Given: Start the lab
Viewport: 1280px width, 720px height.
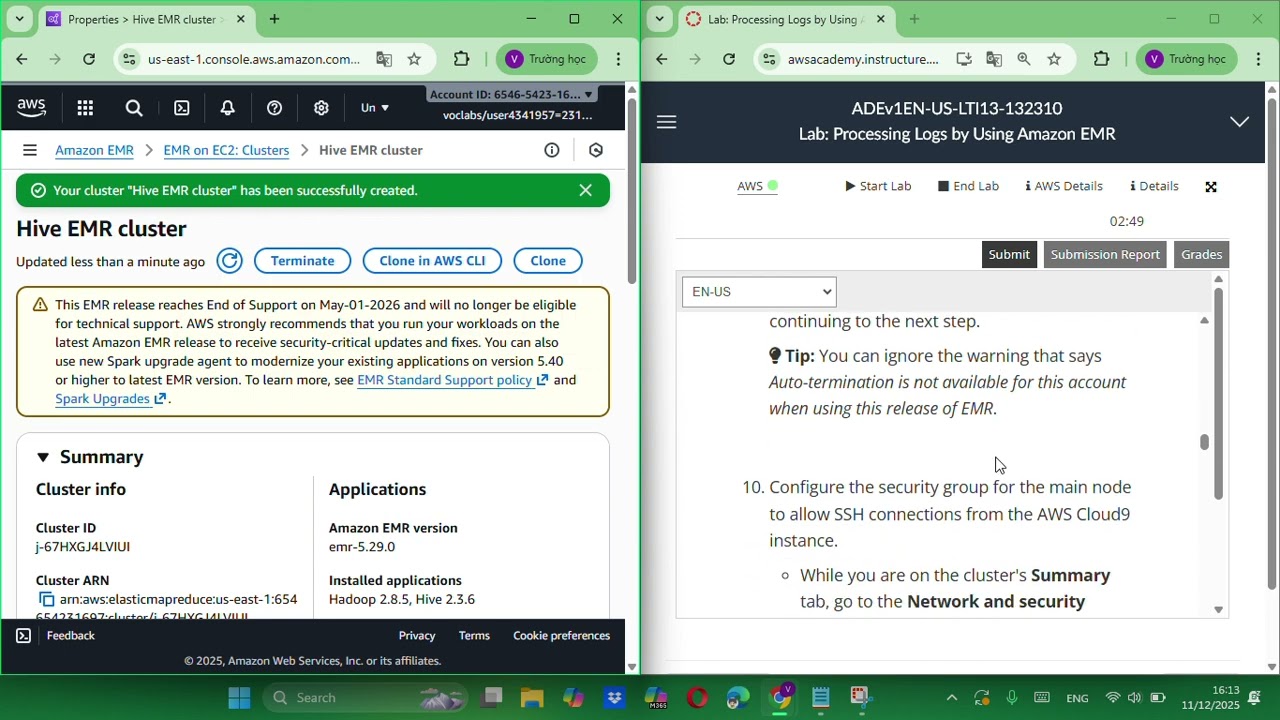Looking at the screenshot, I should [879, 186].
